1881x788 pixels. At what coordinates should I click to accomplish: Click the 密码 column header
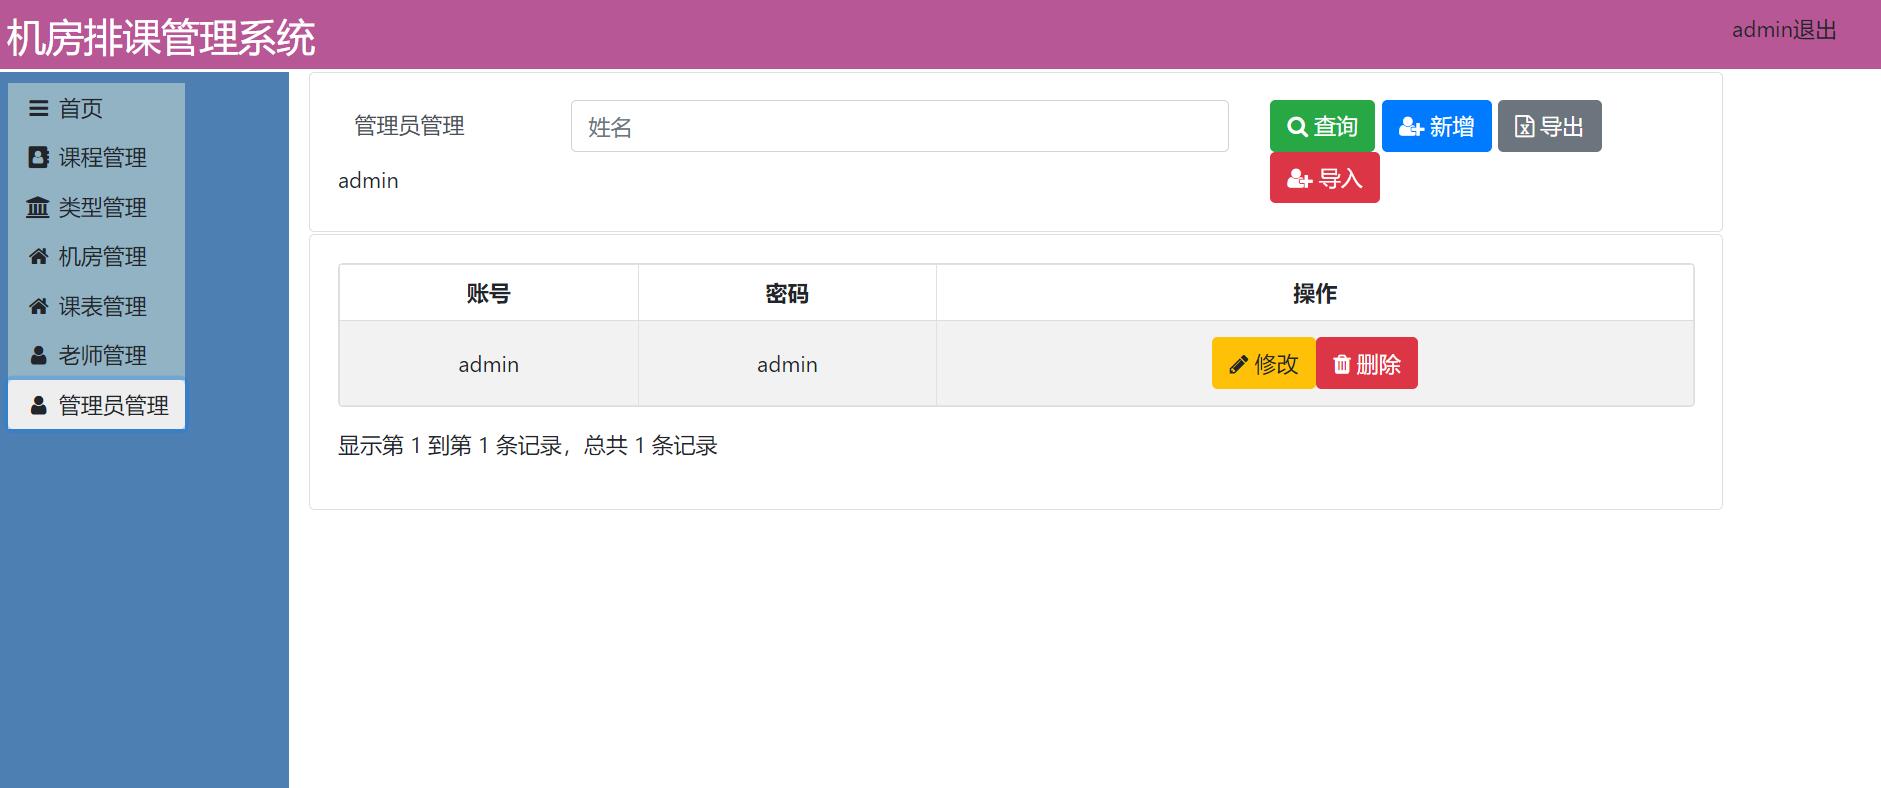pyautogui.click(x=787, y=293)
